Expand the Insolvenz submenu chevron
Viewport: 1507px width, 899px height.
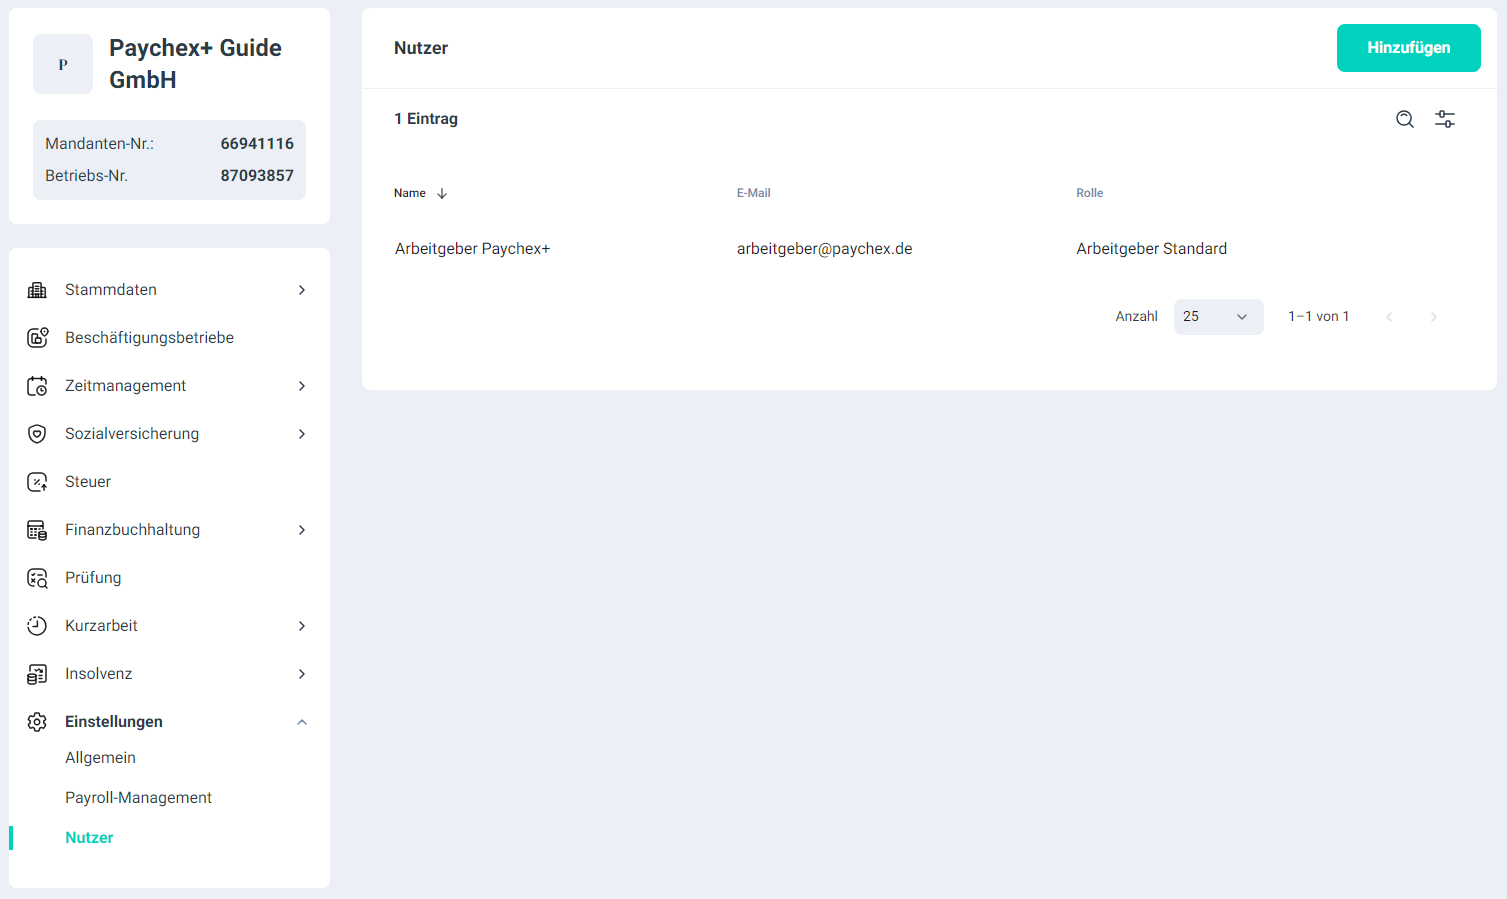302,674
